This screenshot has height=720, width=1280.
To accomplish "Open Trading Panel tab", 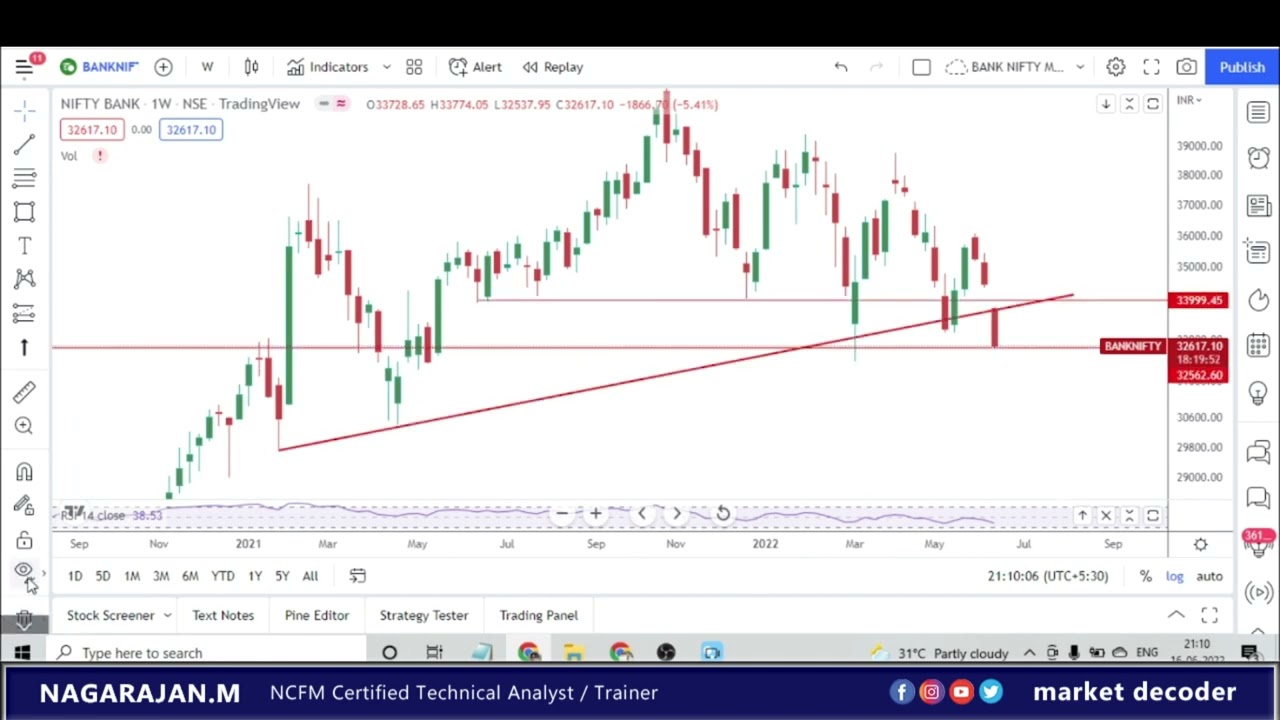I will pos(538,615).
